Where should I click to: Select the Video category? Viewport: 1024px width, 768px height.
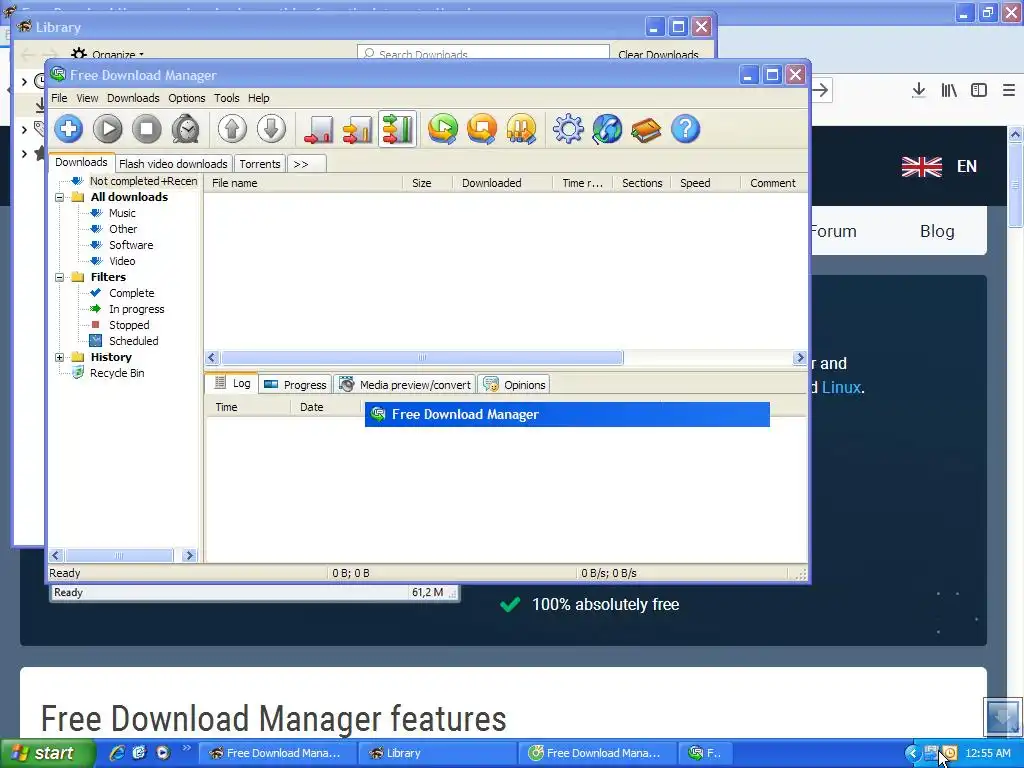[x=122, y=261]
